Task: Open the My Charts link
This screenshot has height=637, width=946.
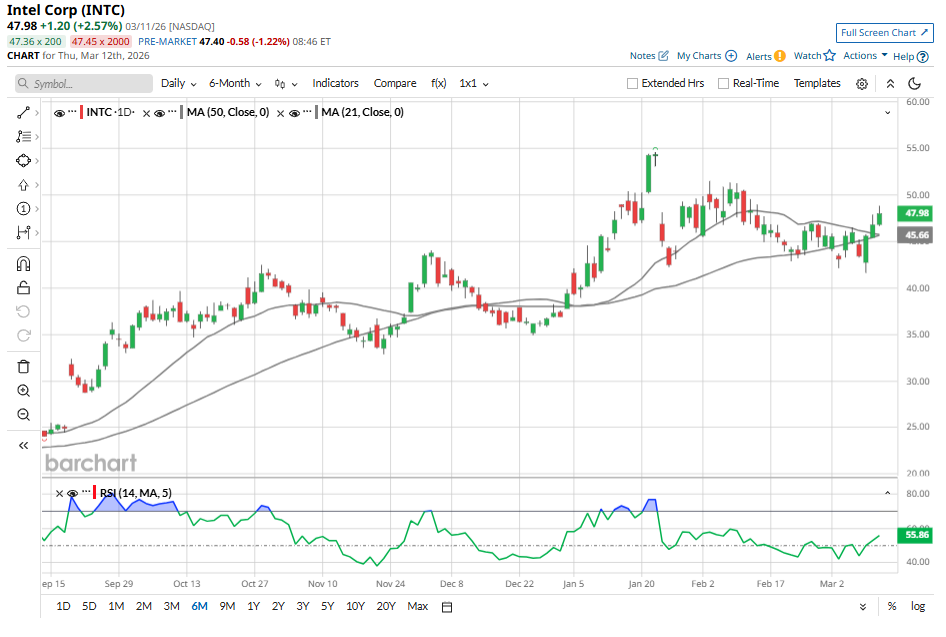Action: coord(706,56)
